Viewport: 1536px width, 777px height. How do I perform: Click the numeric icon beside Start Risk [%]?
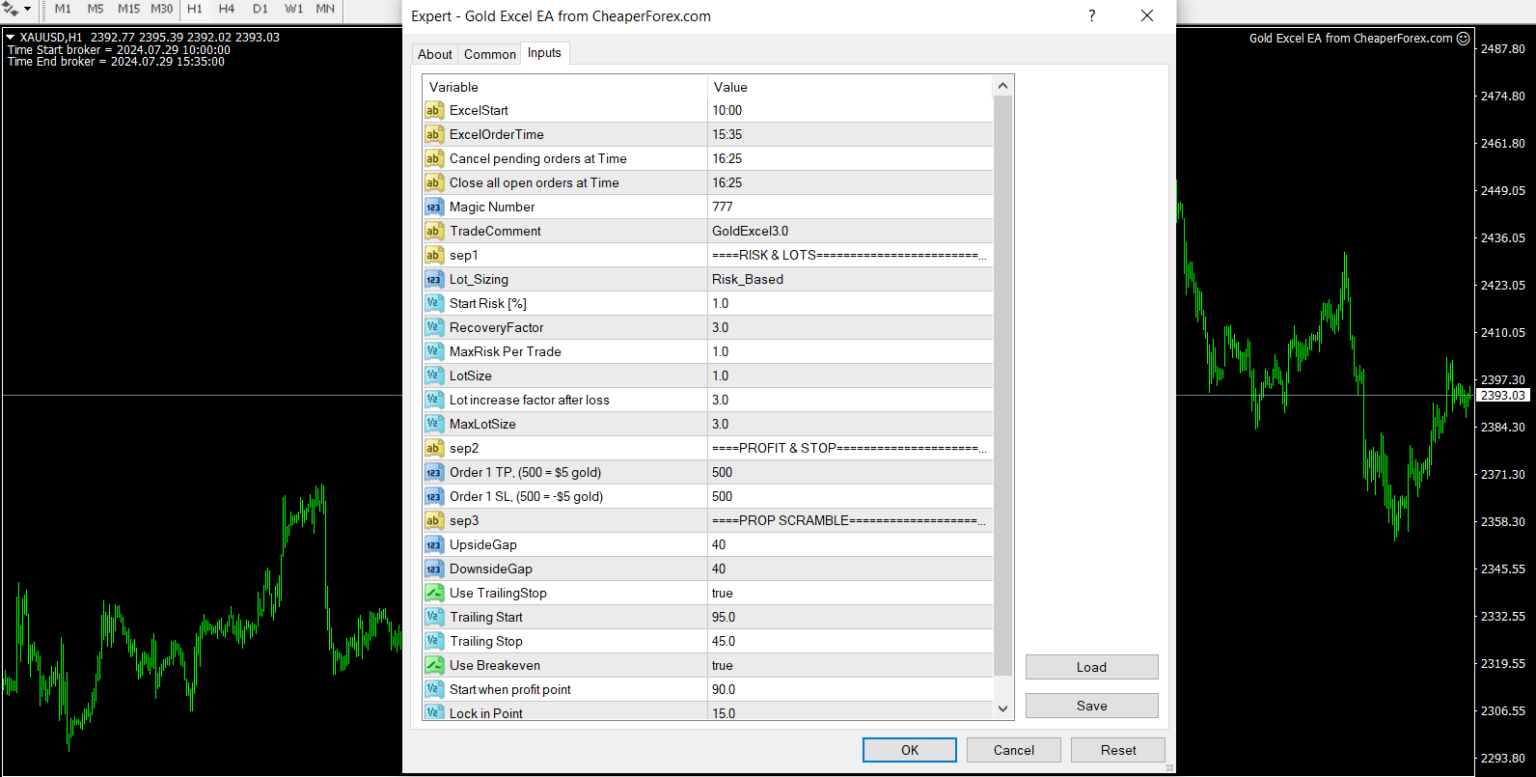434,303
